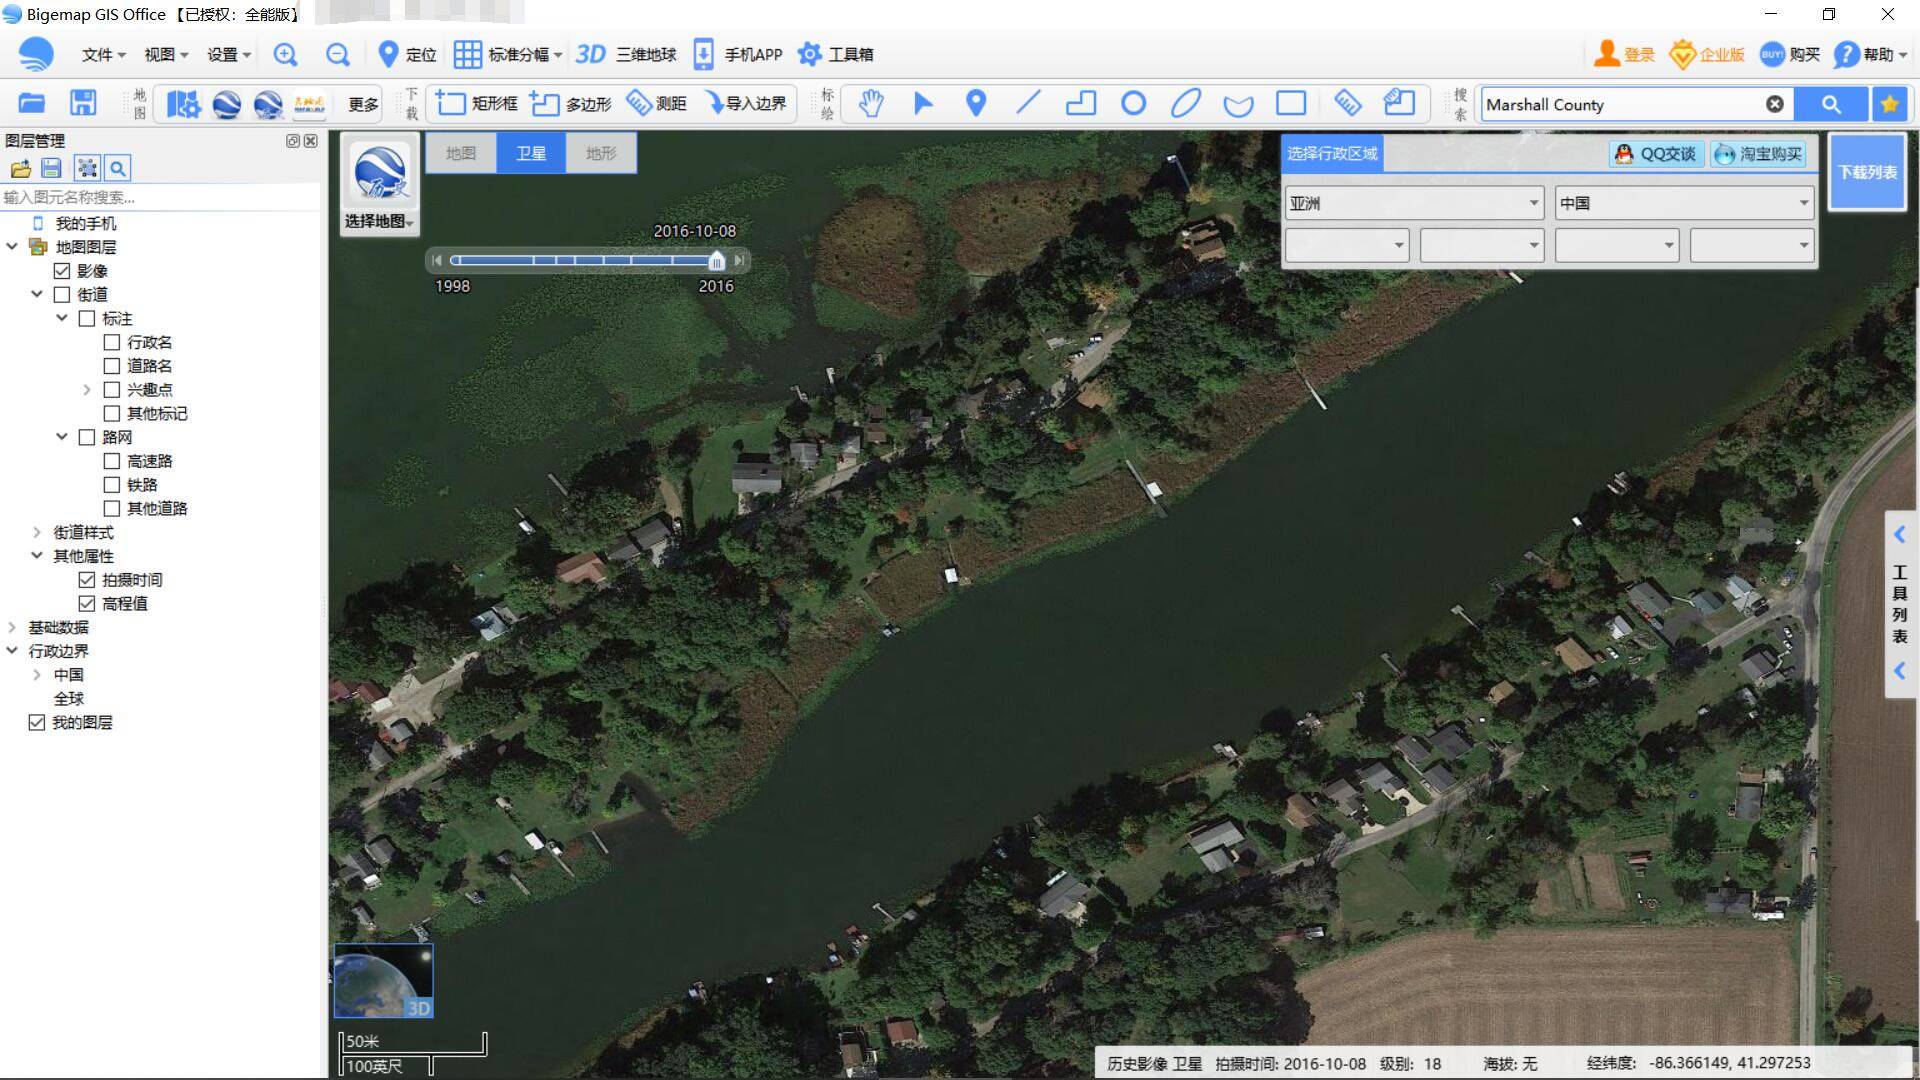Switch to the 地图 map tab
This screenshot has height=1080, width=1920.
click(461, 153)
